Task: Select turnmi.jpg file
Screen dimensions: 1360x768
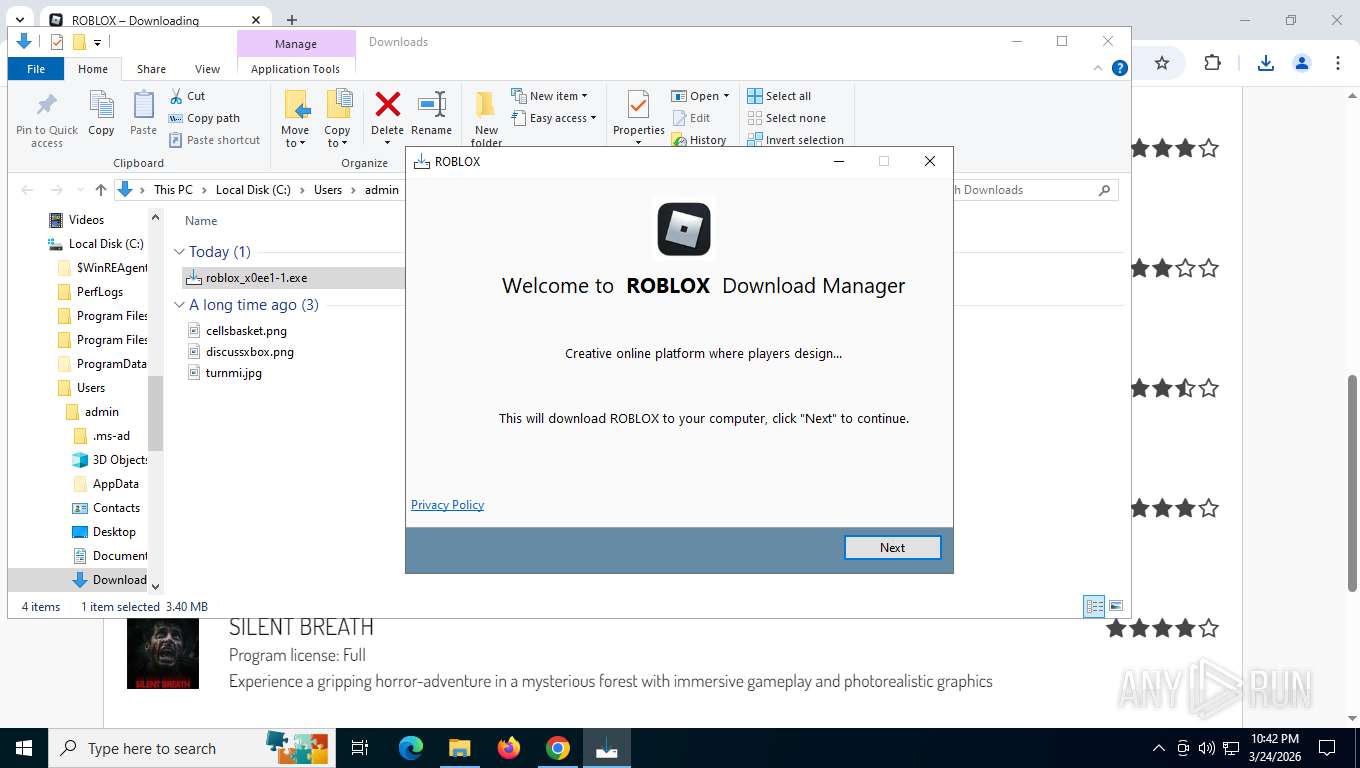Action: point(234,373)
